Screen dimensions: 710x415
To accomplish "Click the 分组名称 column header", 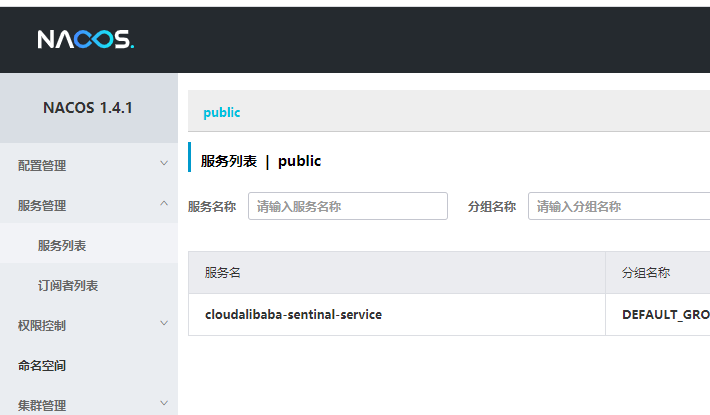I will [x=657, y=272].
